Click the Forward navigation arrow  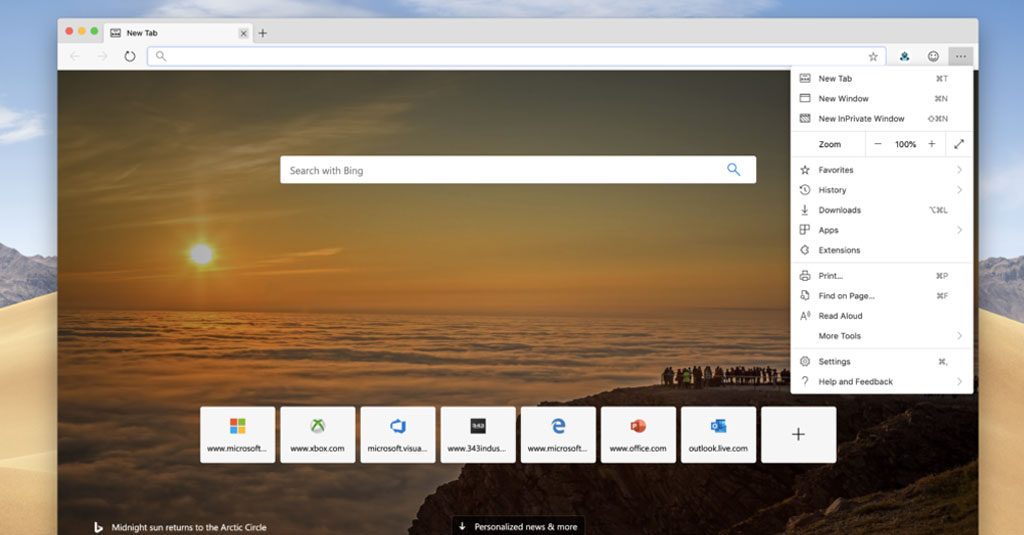click(103, 56)
